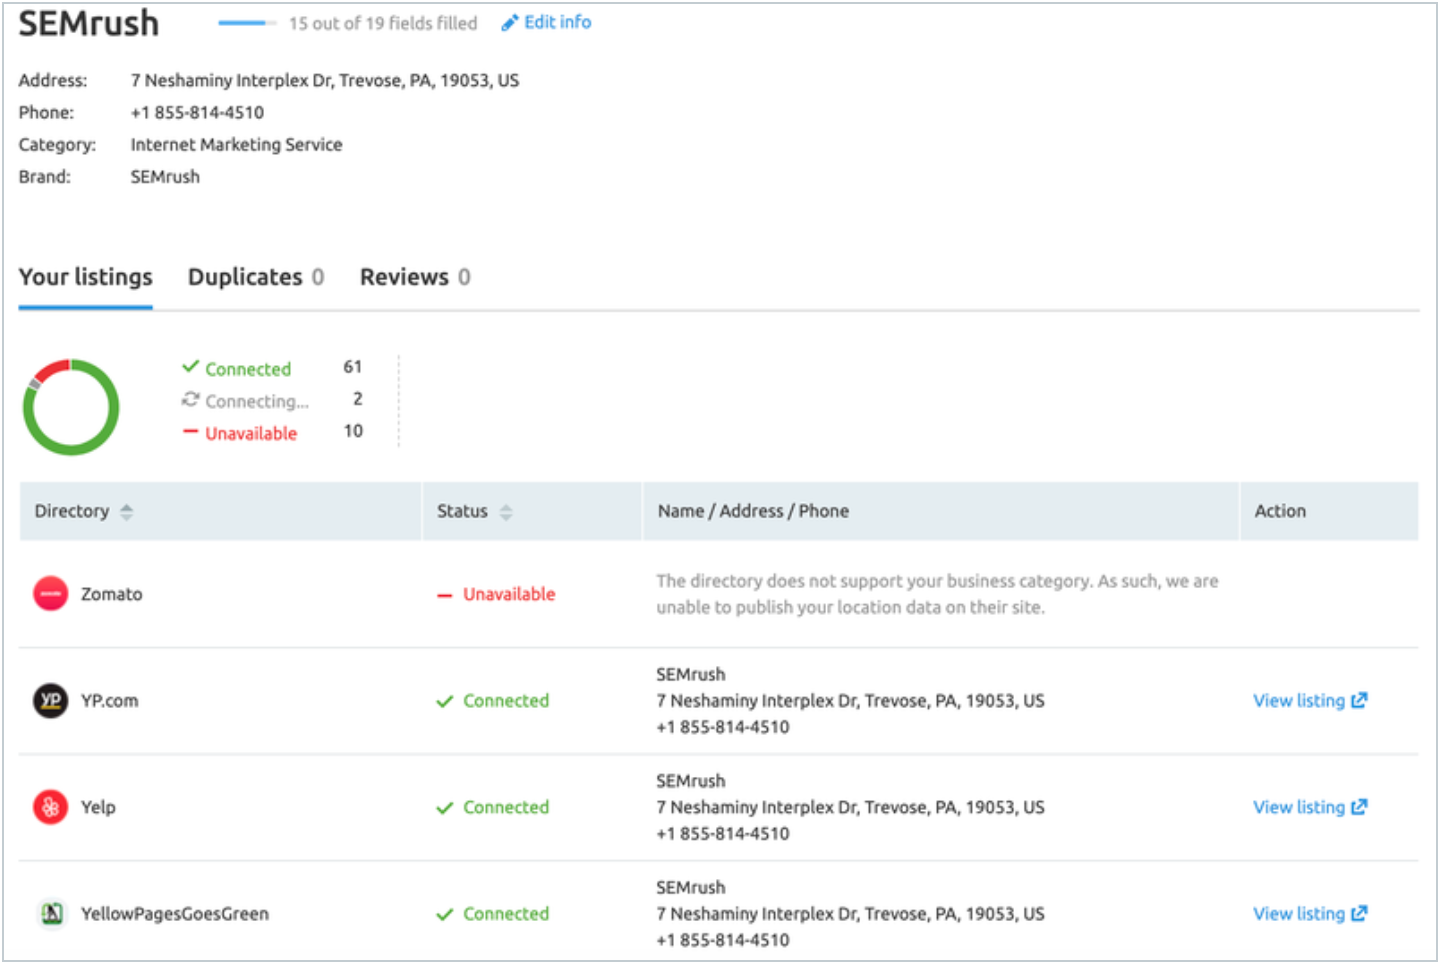
Task: Click SEMrush name in YellowPagesGoesGreen row
Action: tap(691, 887)
